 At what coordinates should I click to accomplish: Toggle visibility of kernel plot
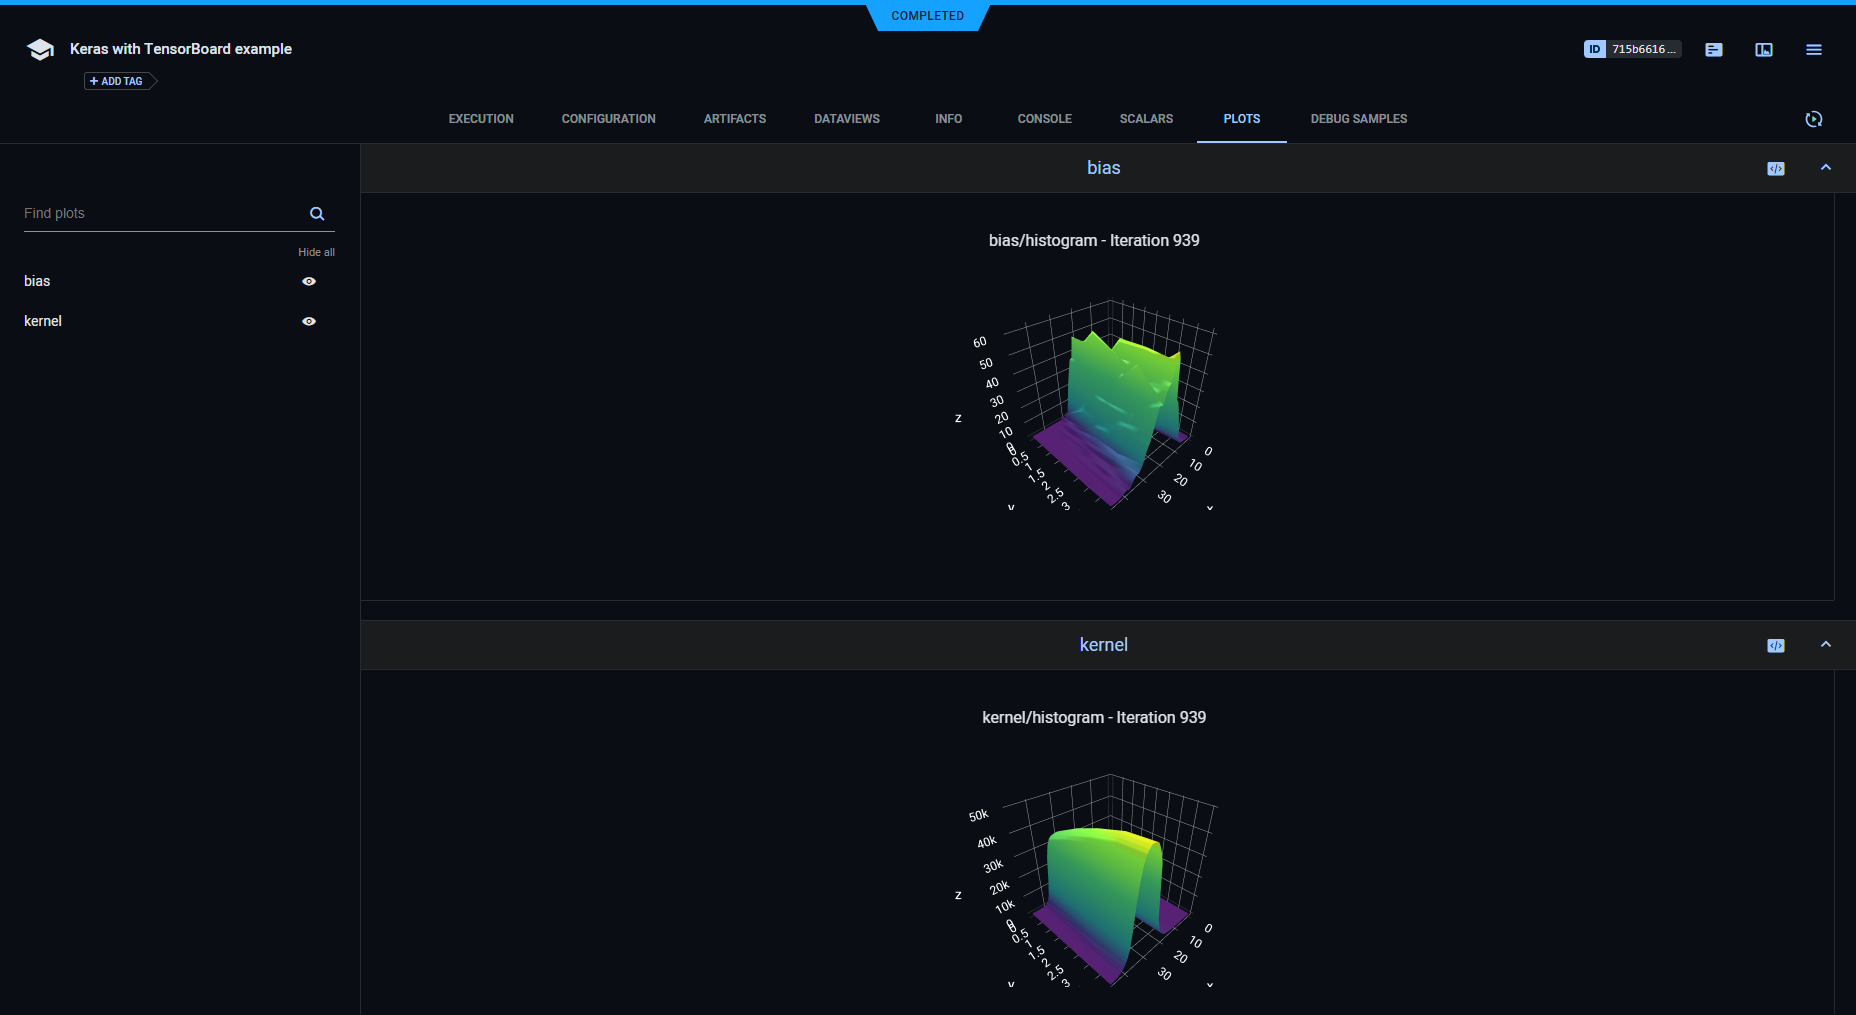(309, 322)
